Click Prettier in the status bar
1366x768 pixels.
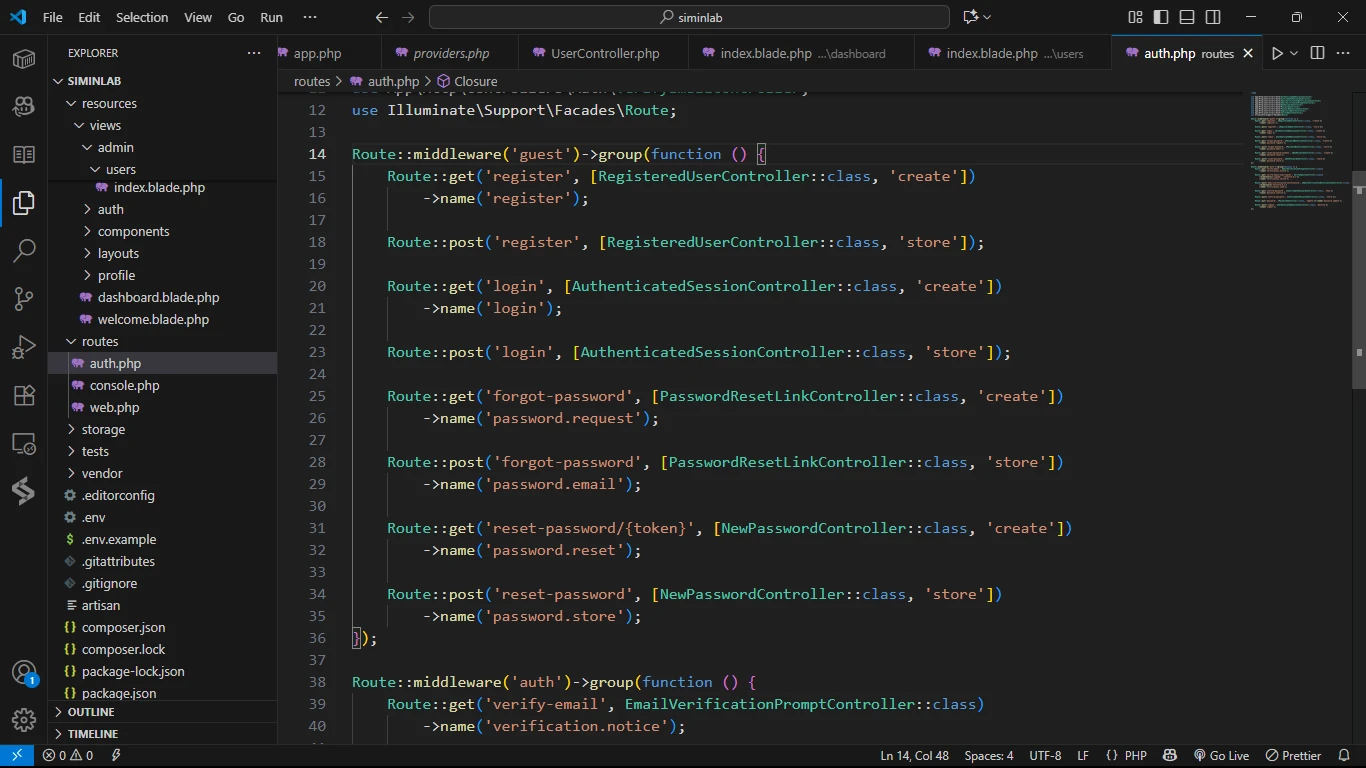[1293, 756]
